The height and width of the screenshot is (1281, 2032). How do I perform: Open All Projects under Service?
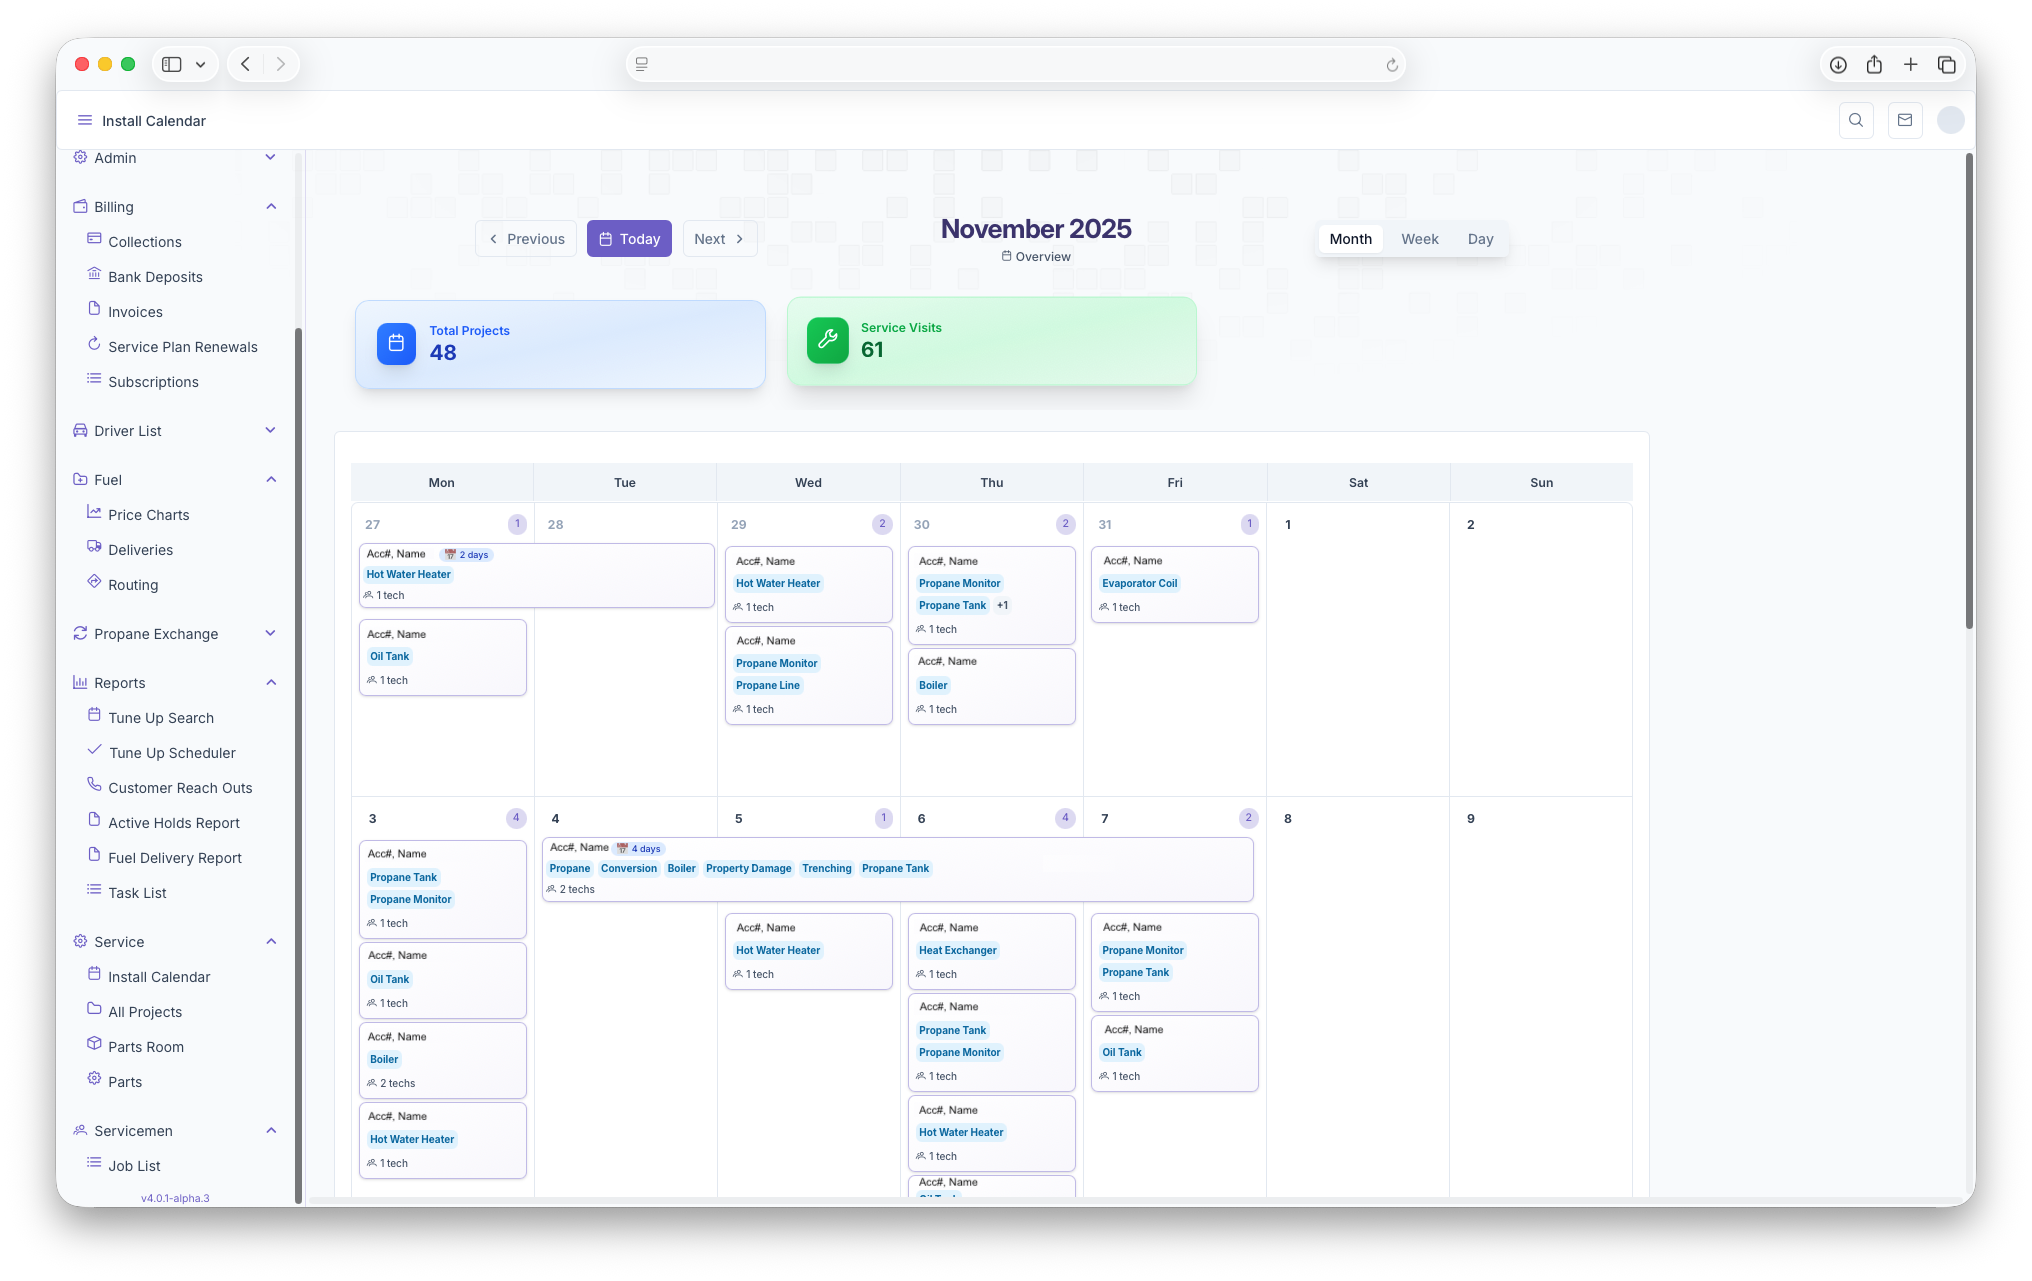click(x=145, y=1012)
